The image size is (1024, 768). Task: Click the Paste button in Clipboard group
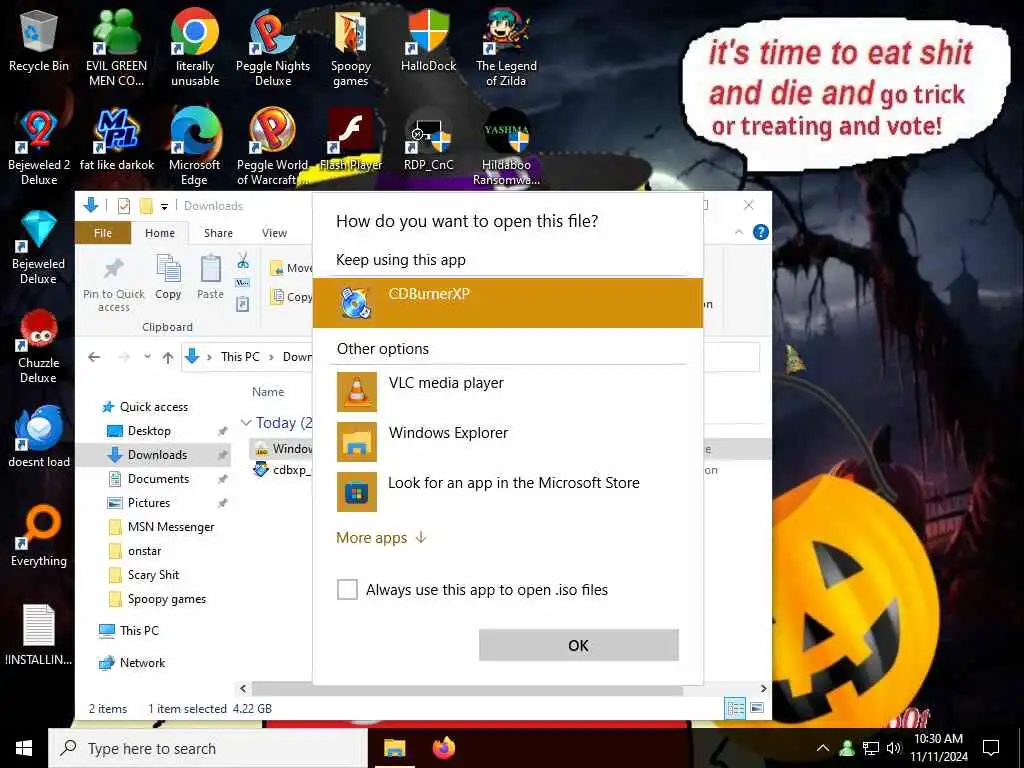click(x=210, y=277)
